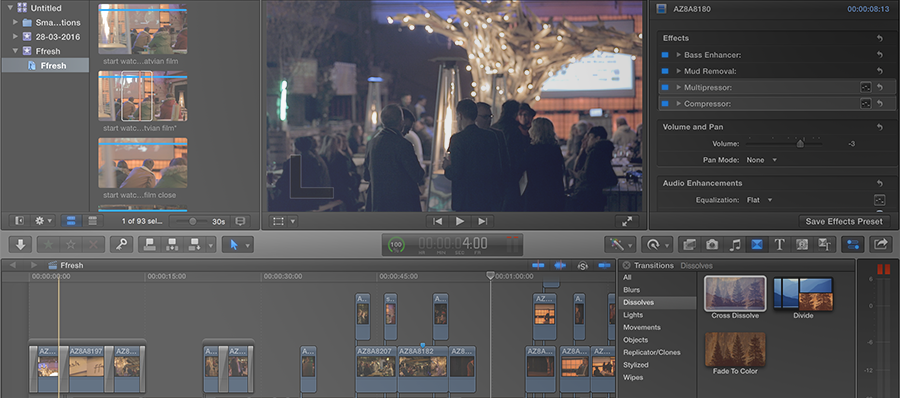The height and width of the screenshot is (398, 900).
Task: Open the Titles browser icon
Action: (779, 245)
